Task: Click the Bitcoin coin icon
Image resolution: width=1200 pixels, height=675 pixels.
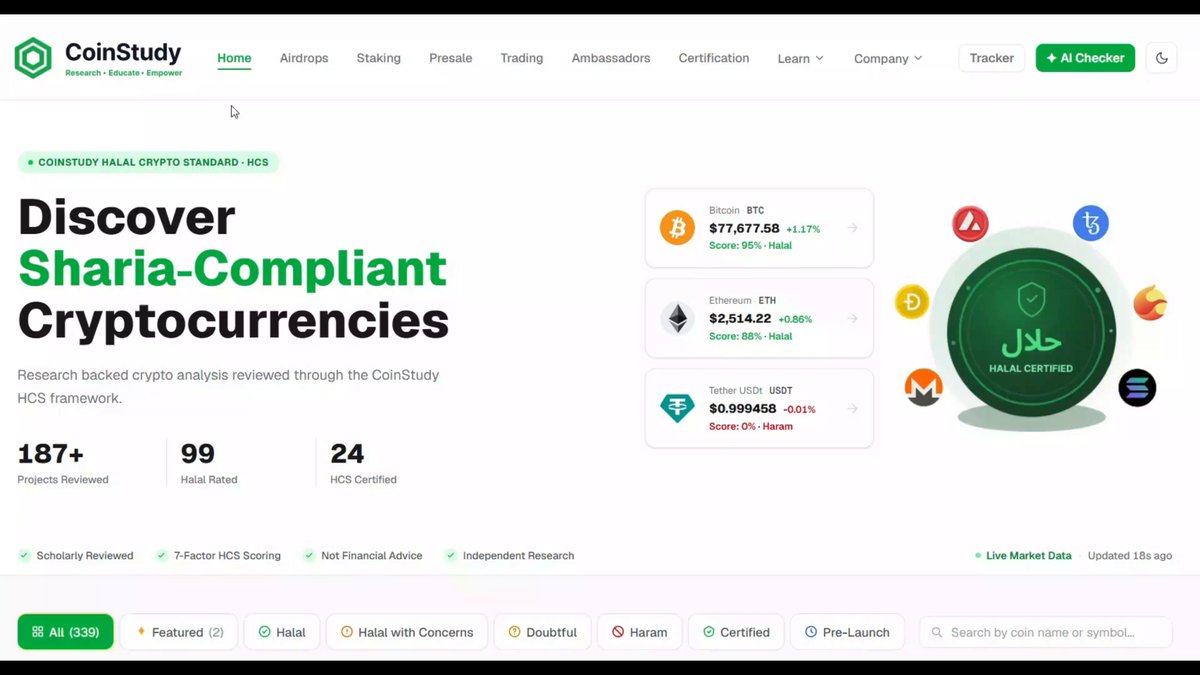Action: pos(677,228)
